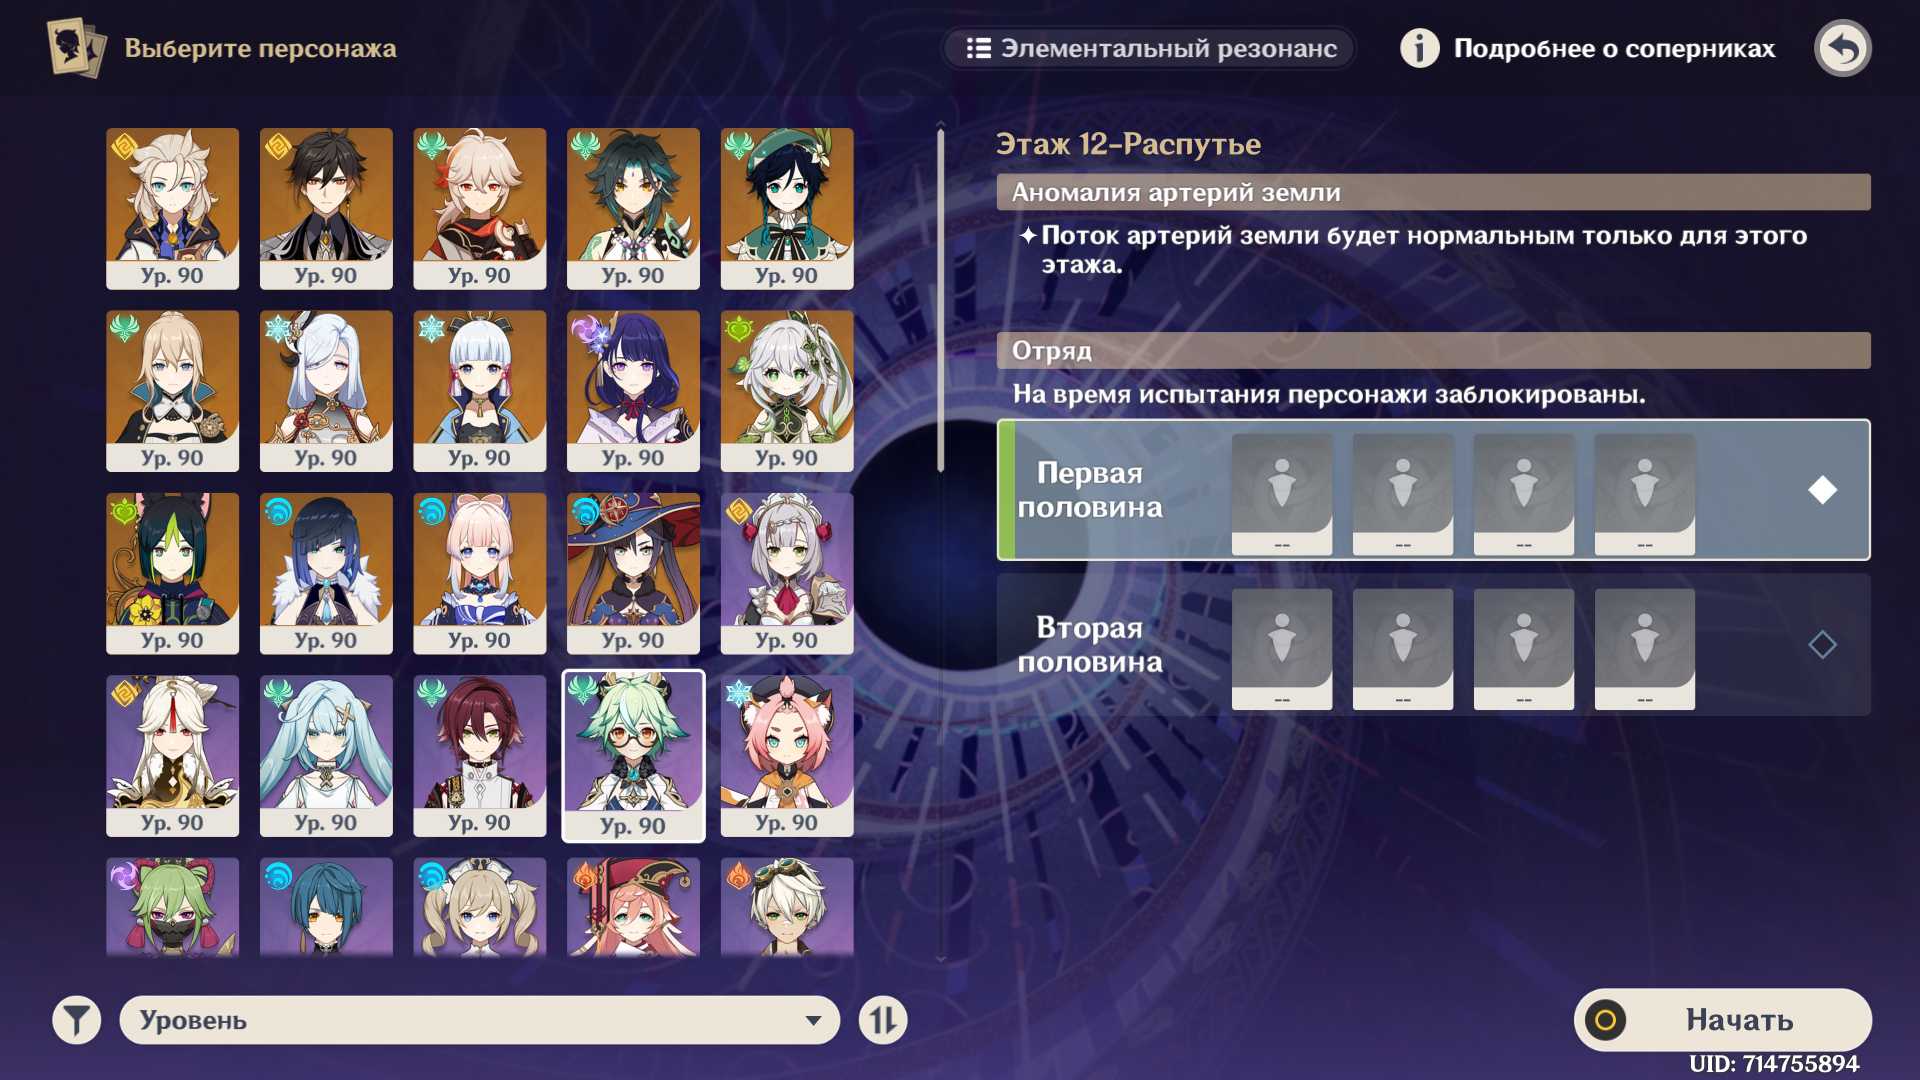1920x1080 pixels.
Task: Click the filter funnel icon
Action: 77,1020
